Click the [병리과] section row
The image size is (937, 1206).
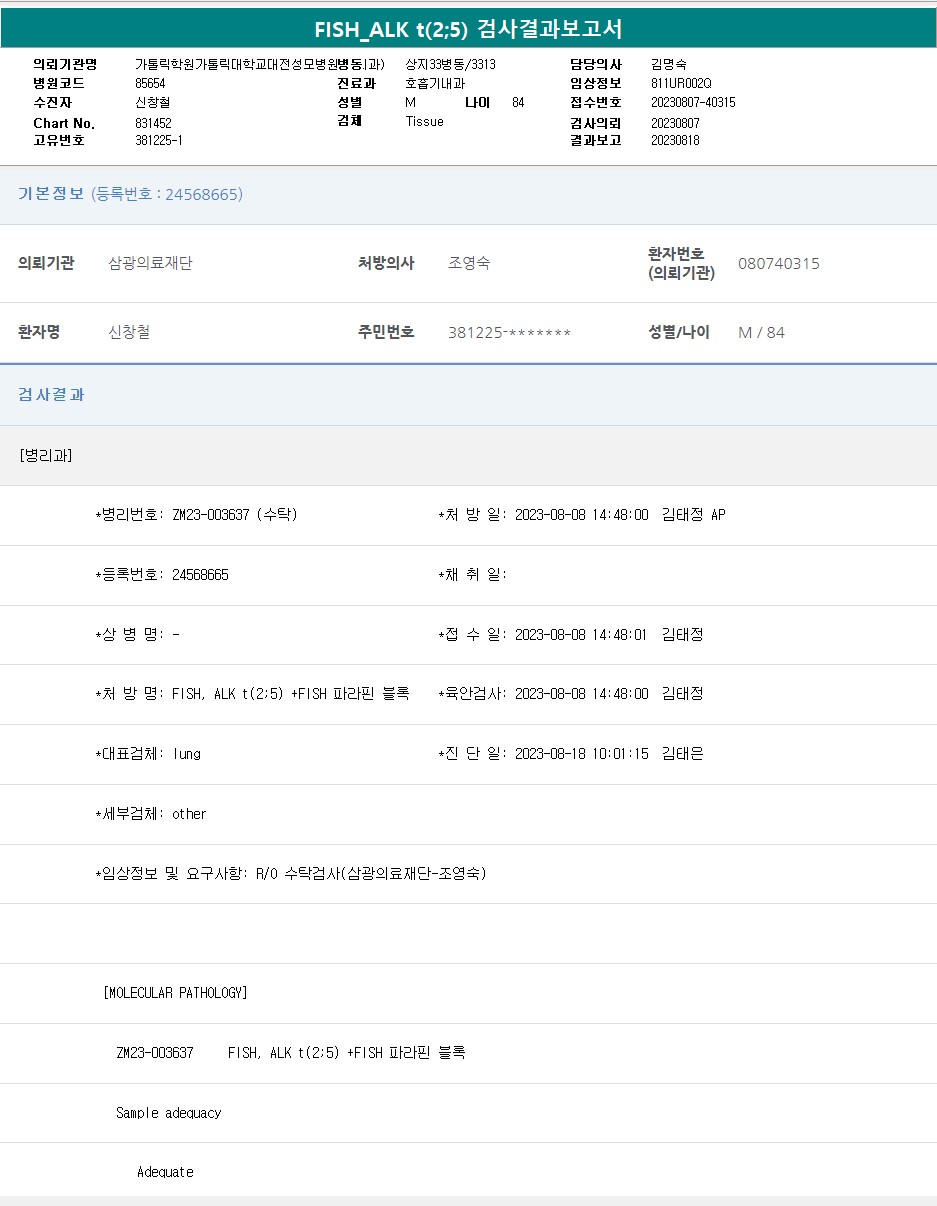click(x=46, y=455)
